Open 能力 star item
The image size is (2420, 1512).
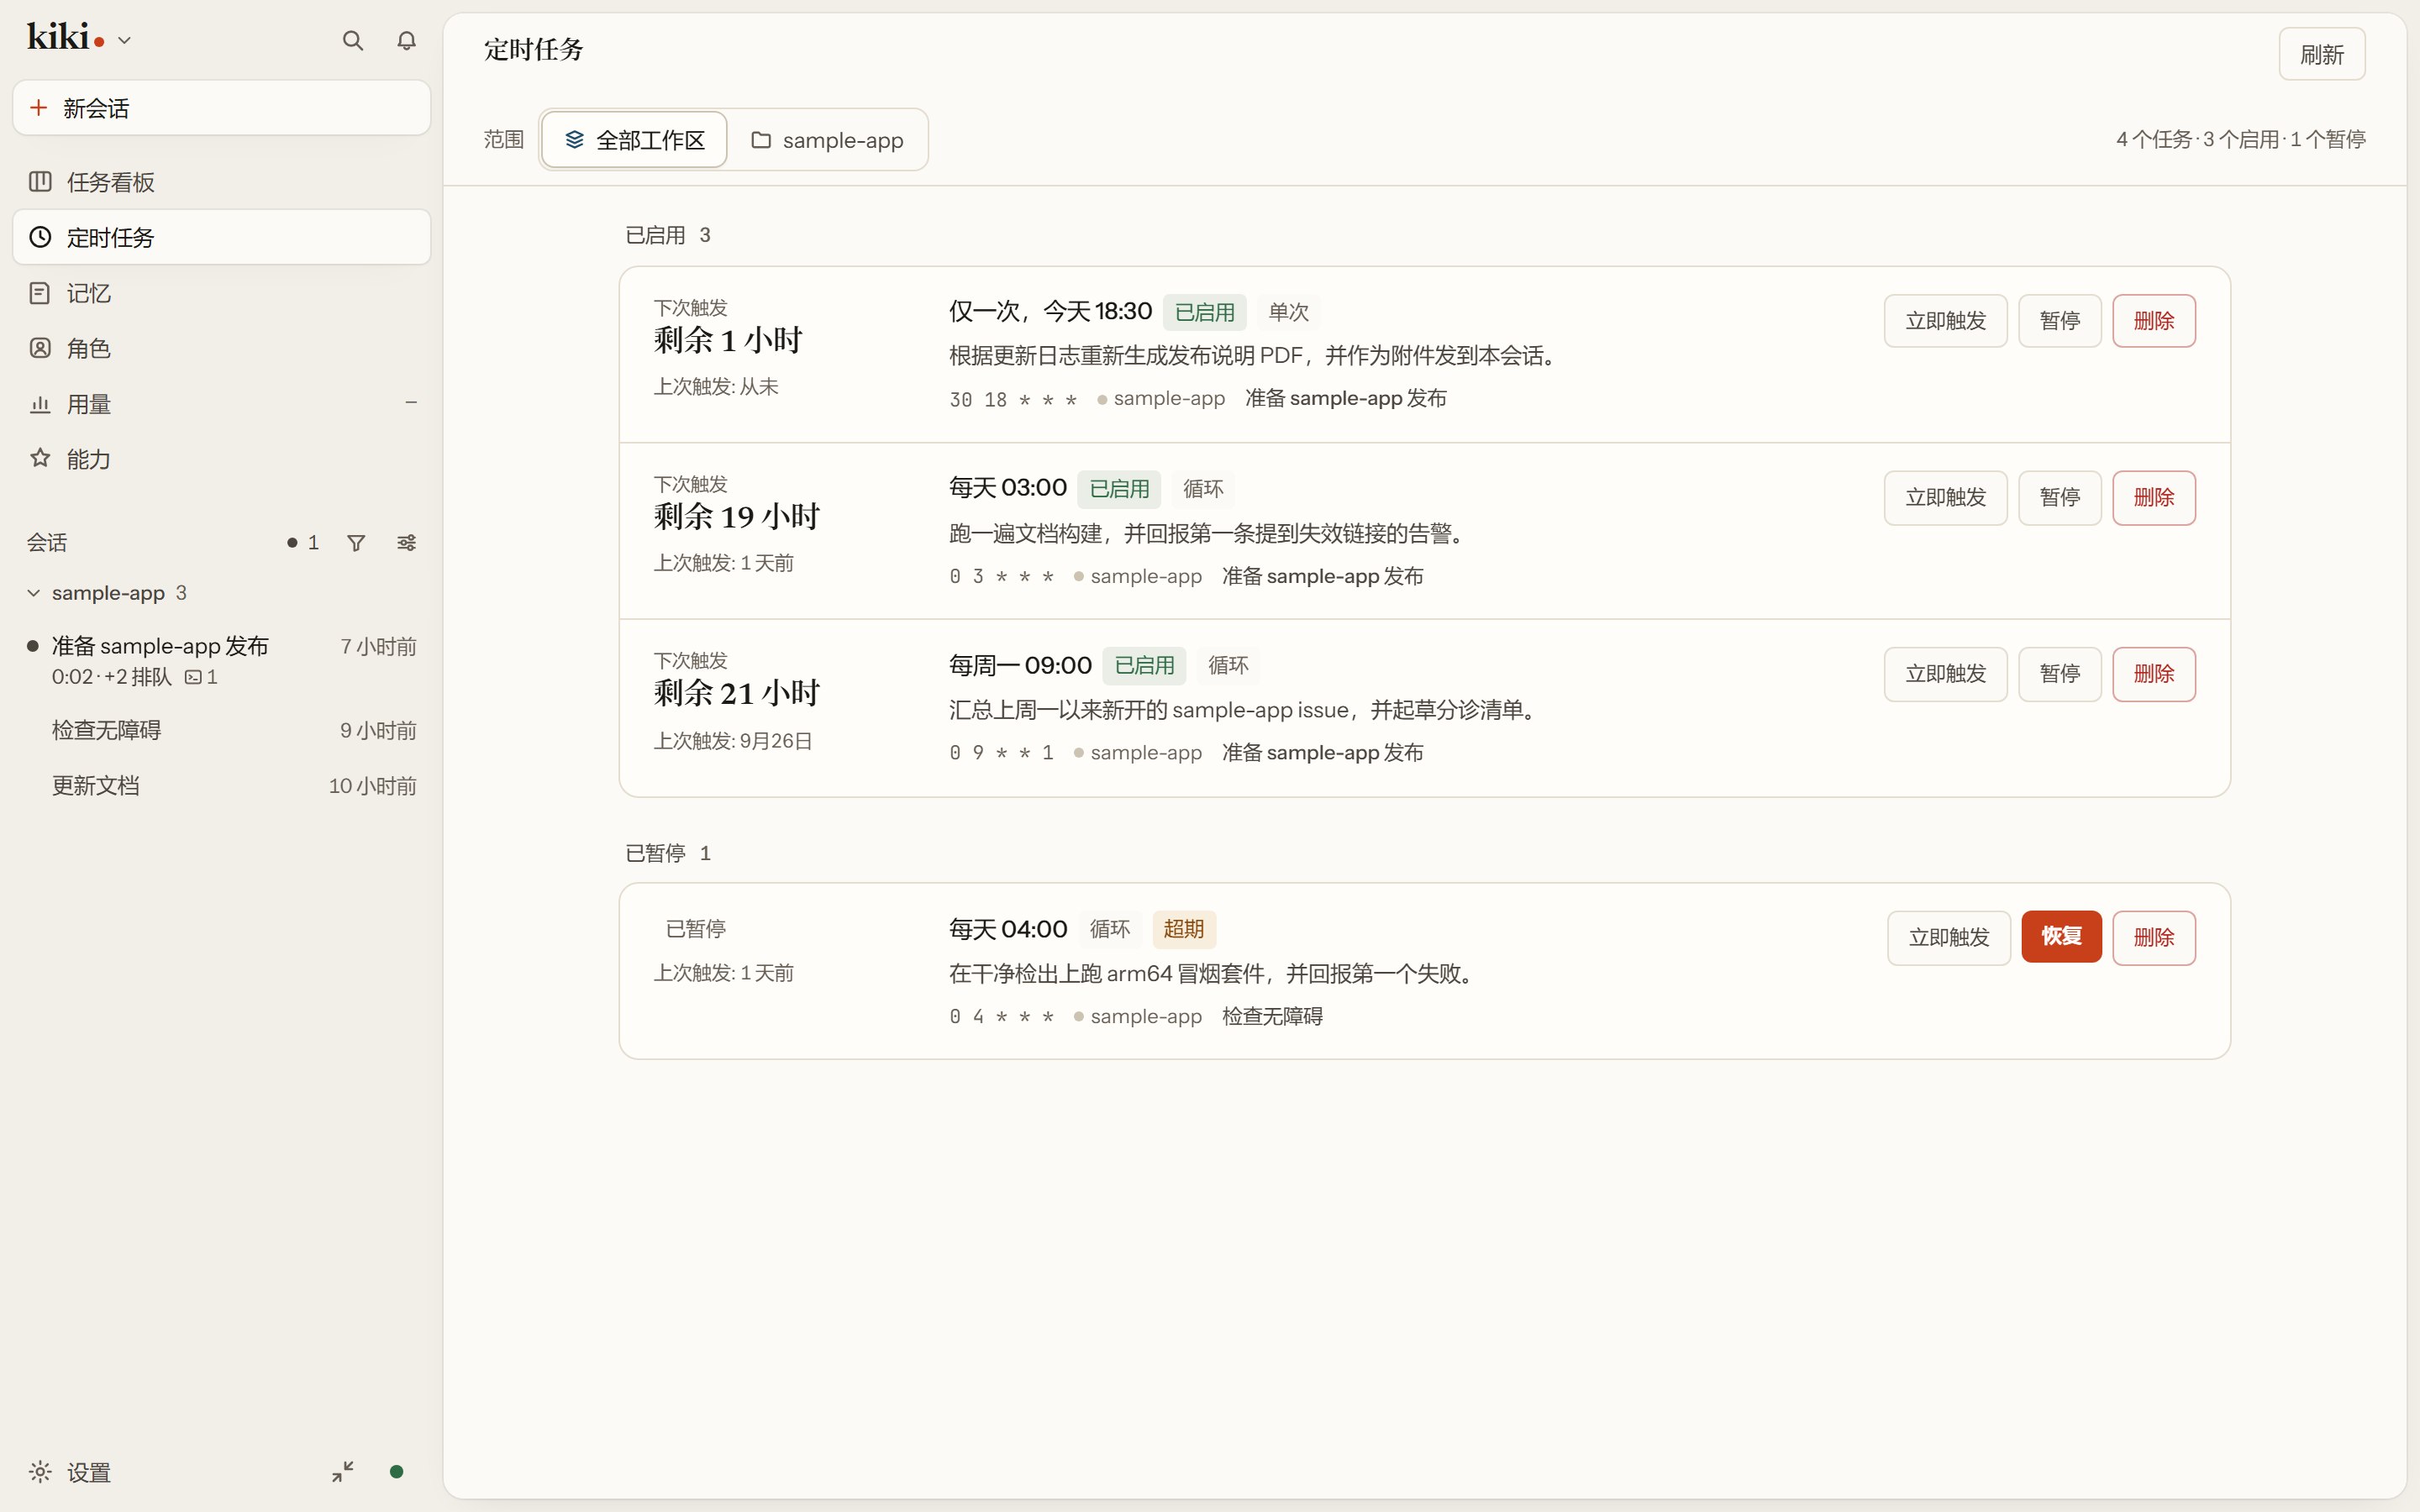click(x=221, y=459)
